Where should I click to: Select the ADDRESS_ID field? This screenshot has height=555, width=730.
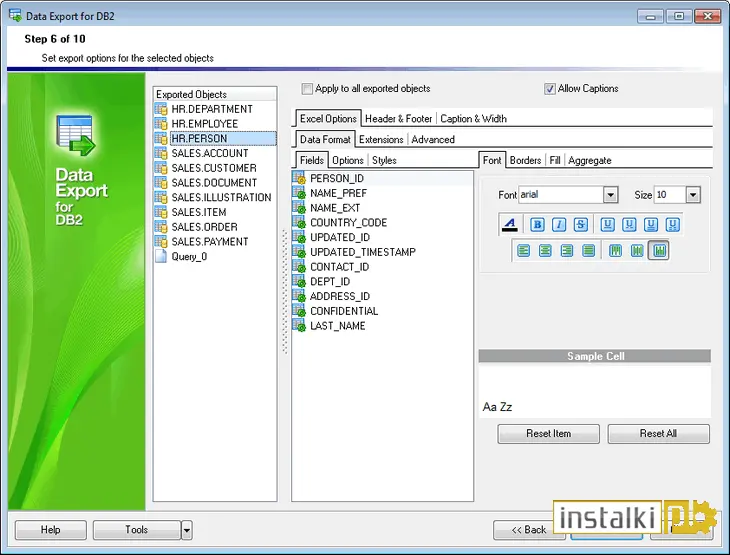click(340, 297)
